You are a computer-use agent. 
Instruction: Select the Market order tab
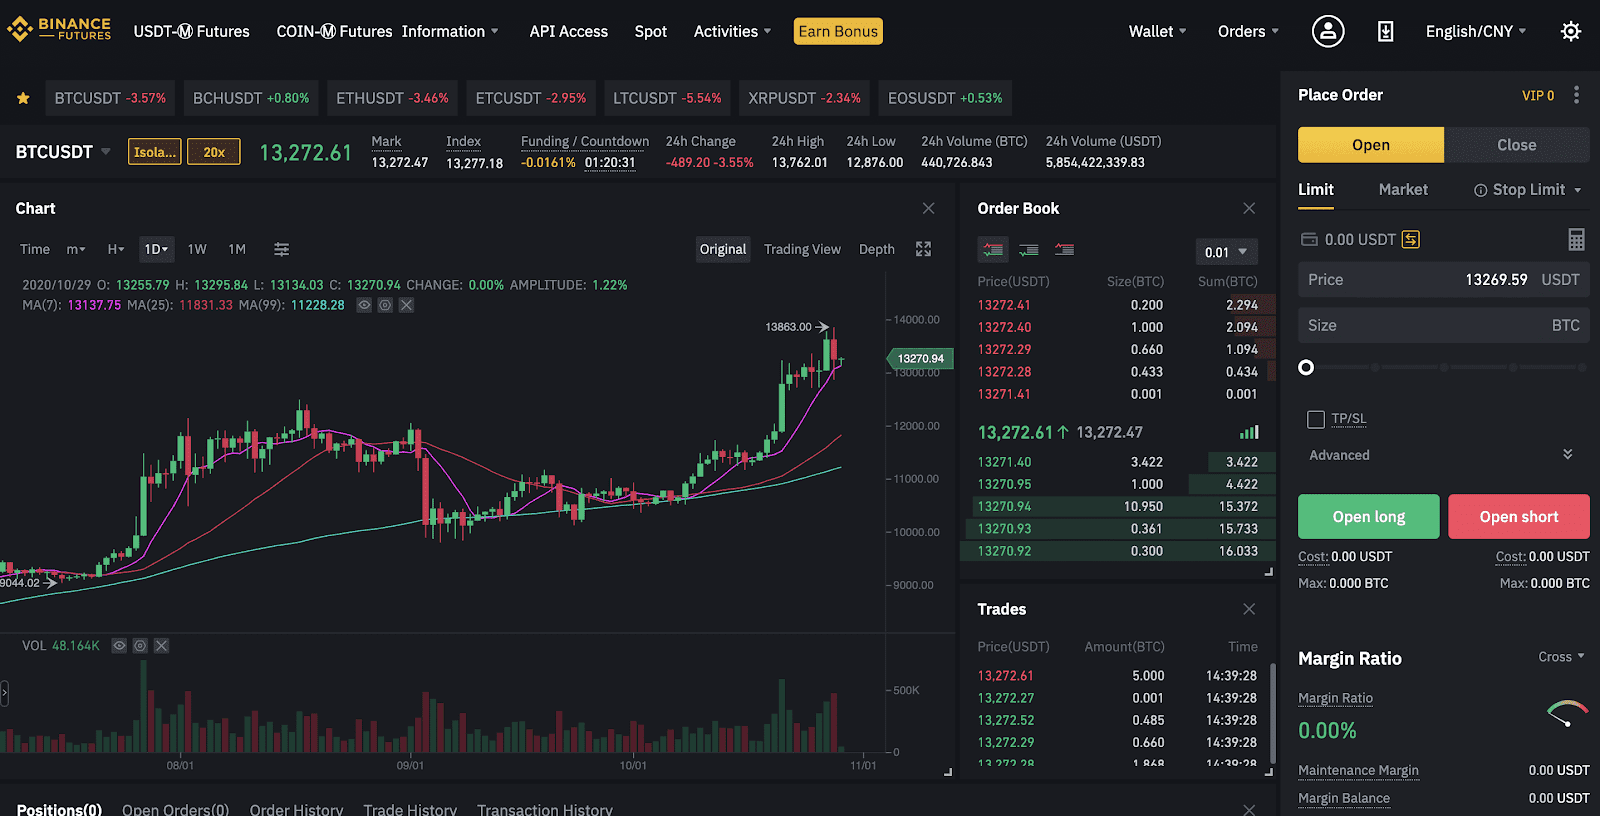(x=1403, y=190)
